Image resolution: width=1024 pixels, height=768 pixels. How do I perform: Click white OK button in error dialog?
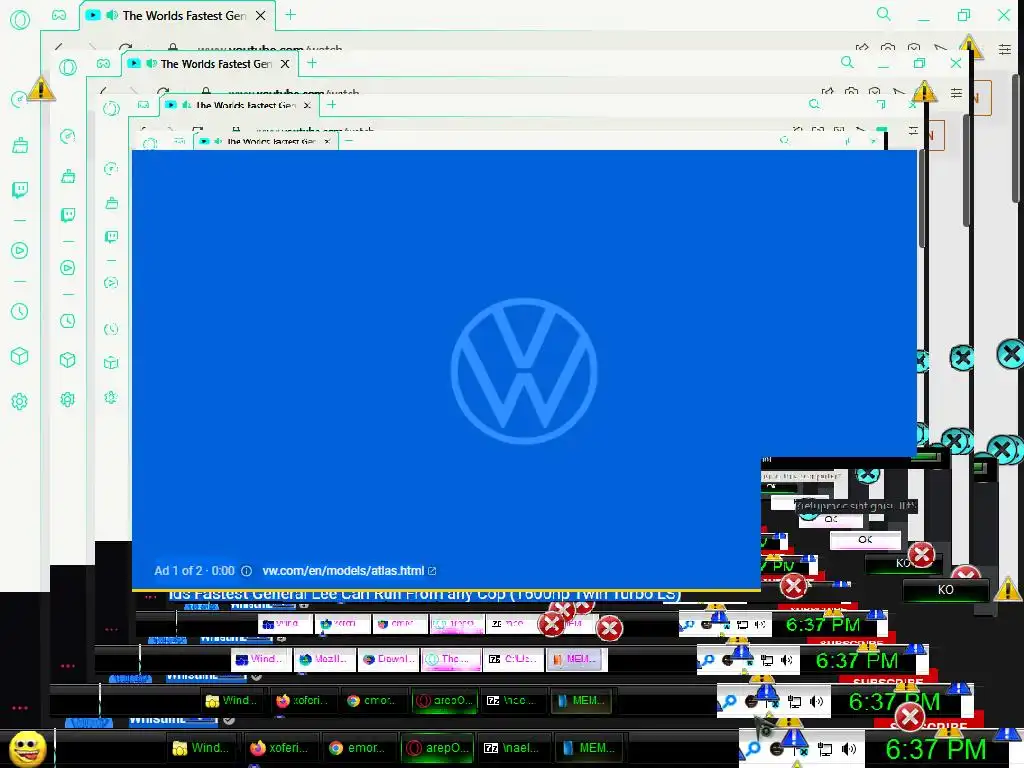coord(865,539)
